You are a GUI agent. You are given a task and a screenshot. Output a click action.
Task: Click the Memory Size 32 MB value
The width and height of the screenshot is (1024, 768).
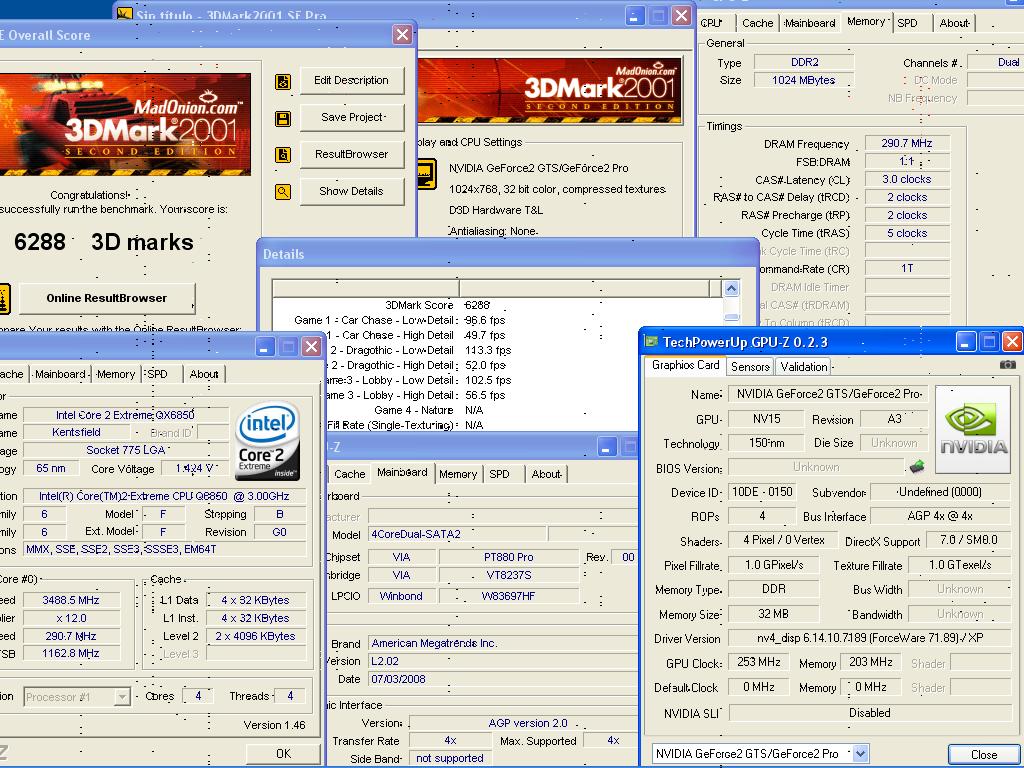pyautogui.click(x=774, y=614)
